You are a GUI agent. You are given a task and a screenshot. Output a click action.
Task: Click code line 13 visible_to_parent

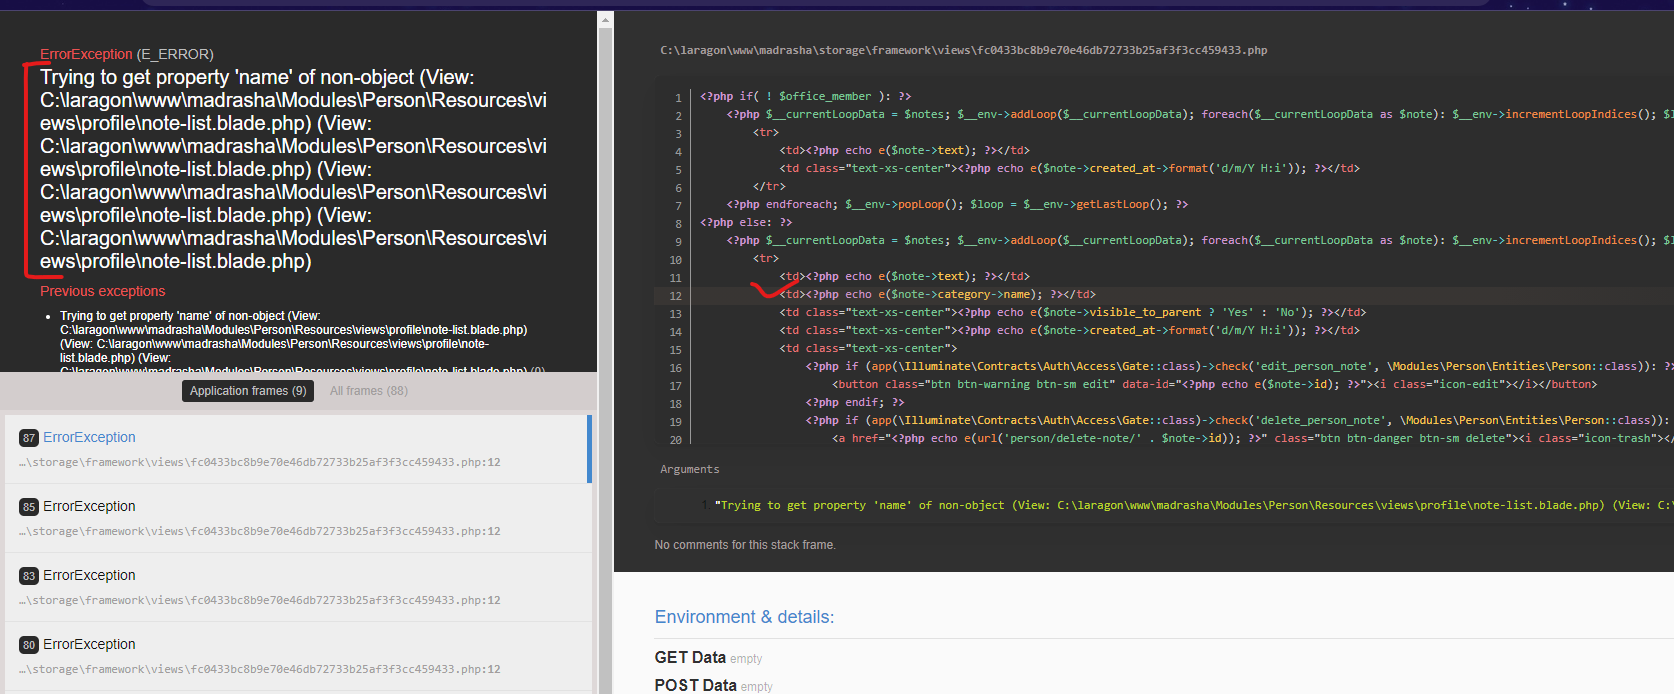pos(1072,313)
